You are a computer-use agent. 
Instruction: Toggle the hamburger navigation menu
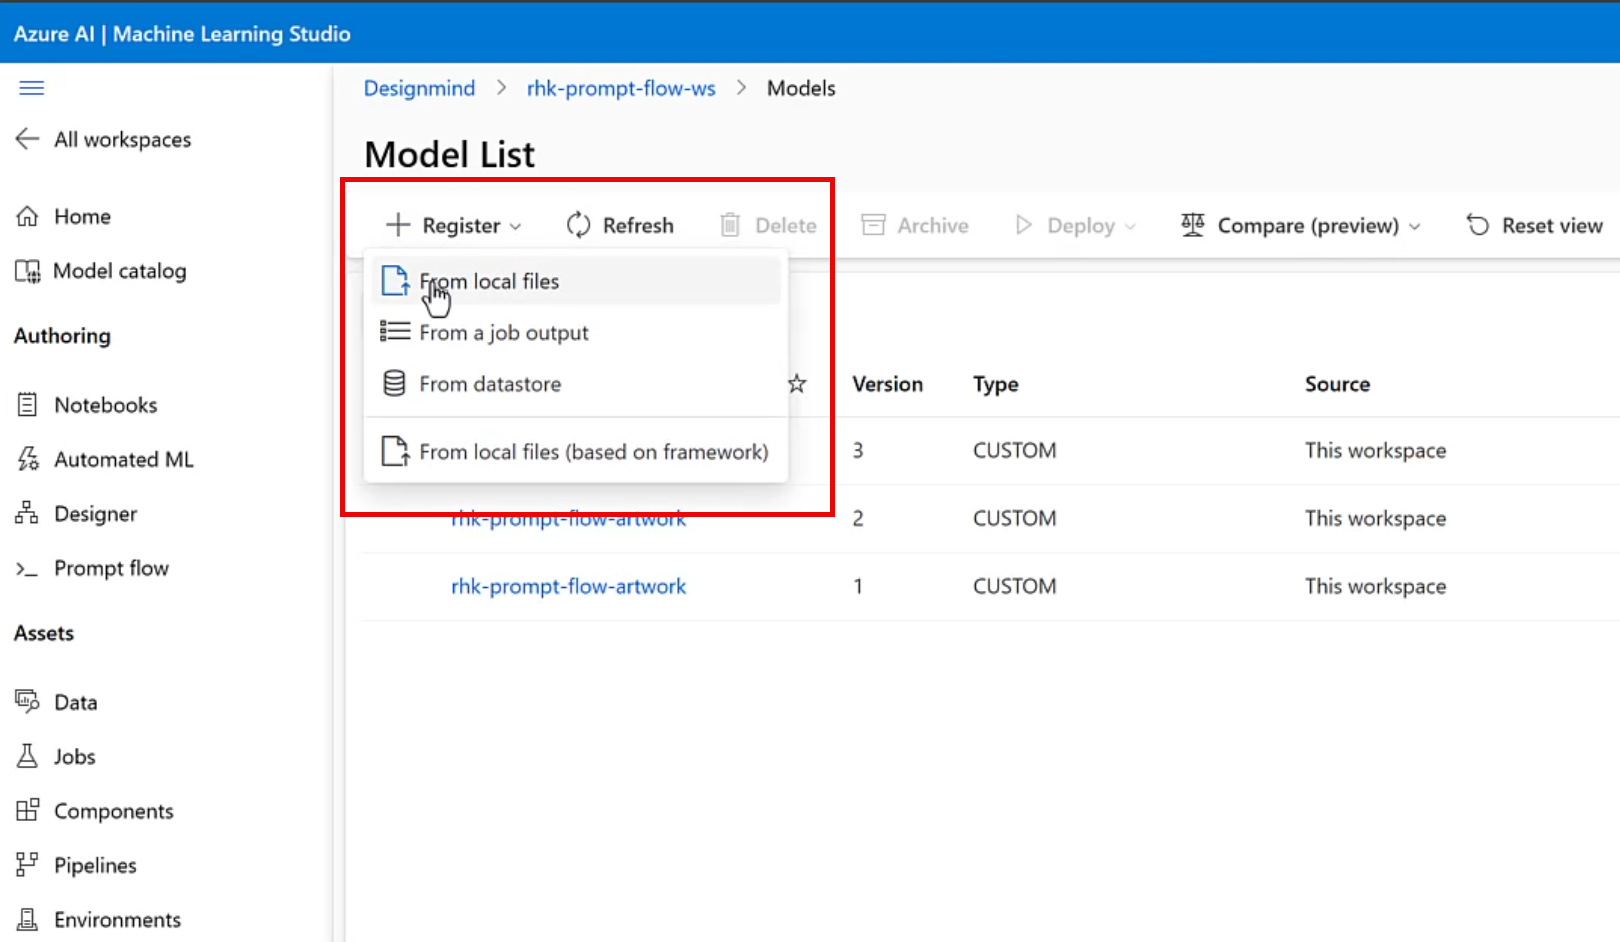[32, 88]
